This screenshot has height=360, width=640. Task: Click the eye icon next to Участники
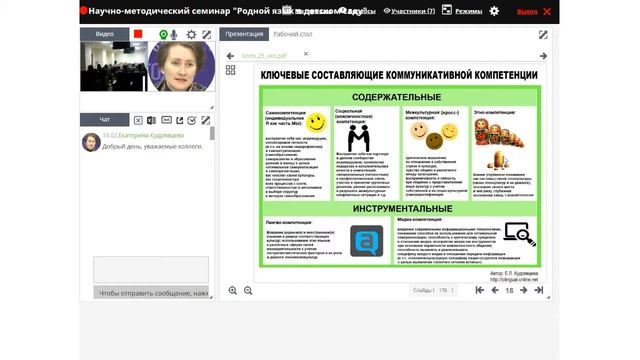point(387,11)
